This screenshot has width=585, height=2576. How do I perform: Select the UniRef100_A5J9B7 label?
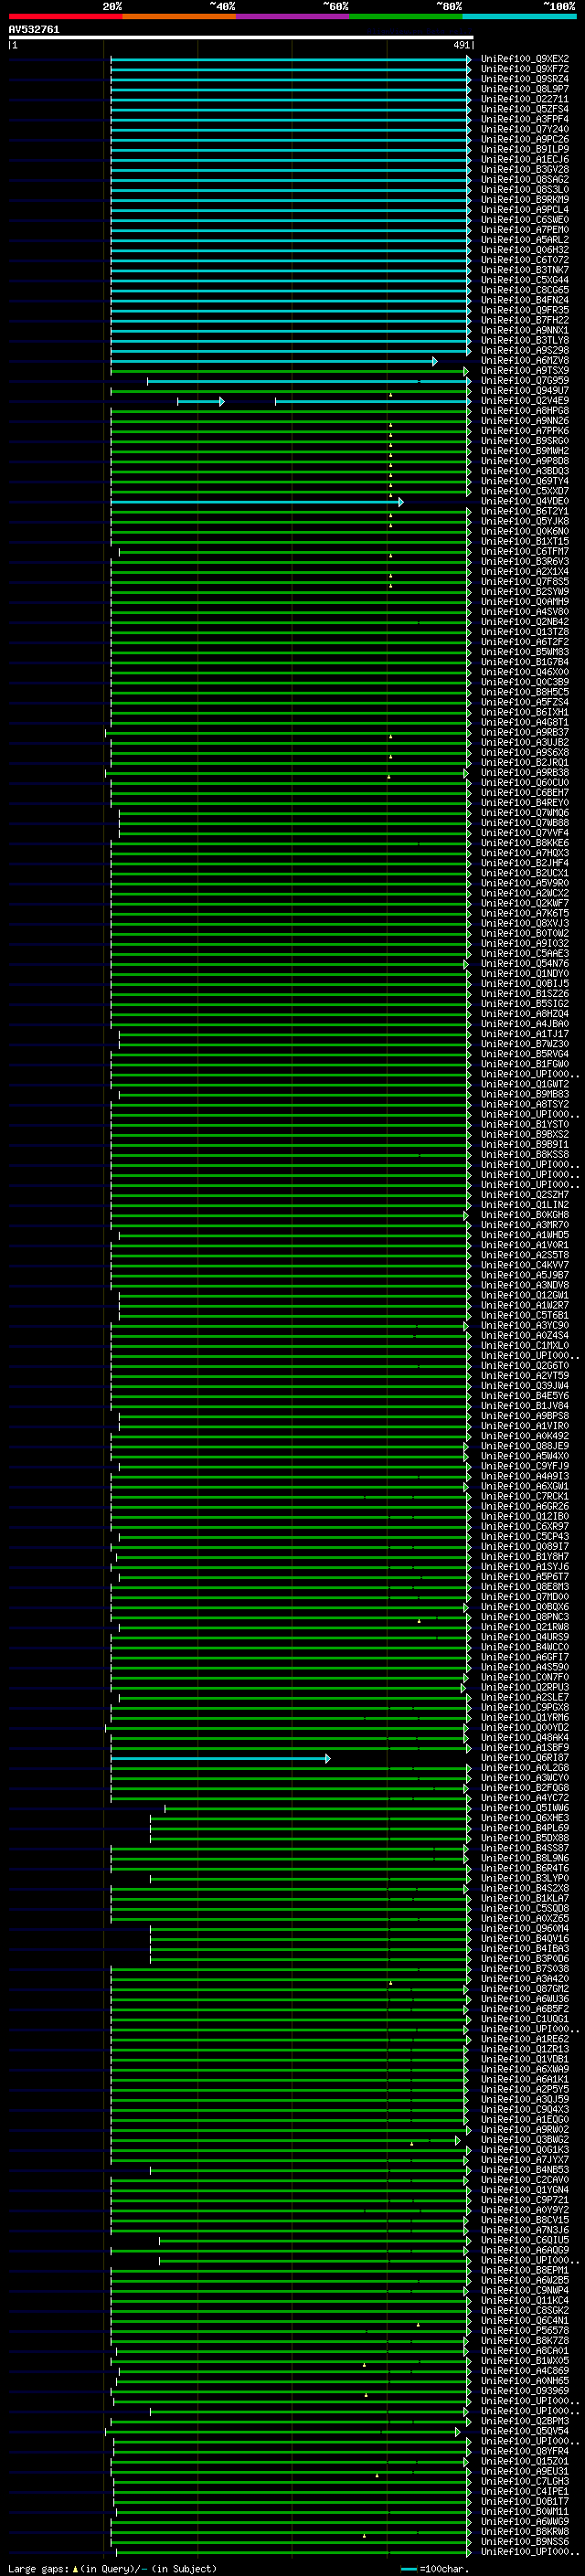(x=524, y=1275)
